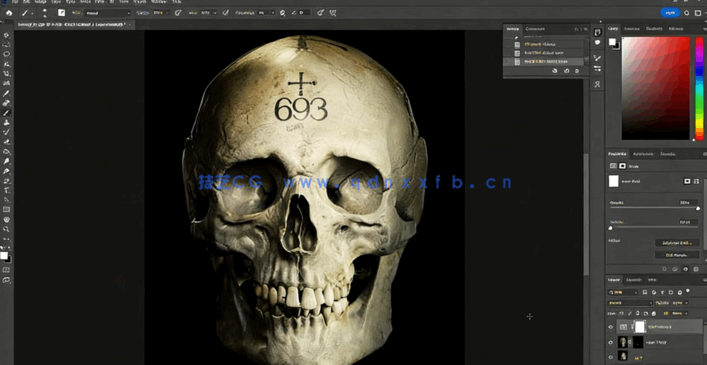Open the brush opacity dropdown arrow
707x365 pixels.
[168, 13]
